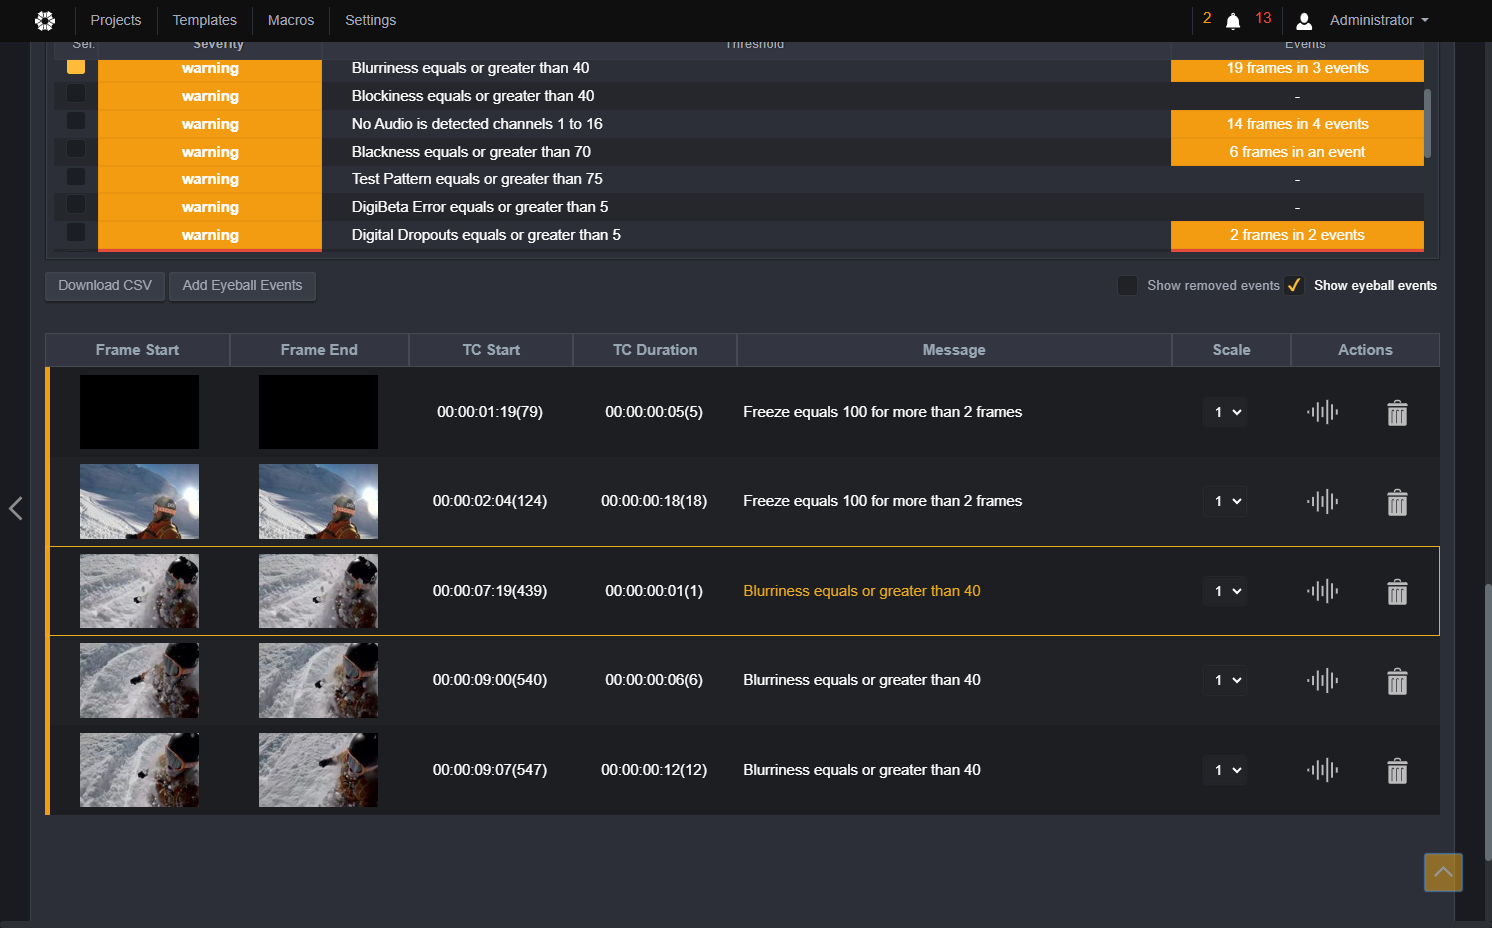The width and height of the screenshot is (1492, 928).
Task: Open Scale dropdown for 00:00:09:00(540) event
Action: pyautogui.click(x=1226, y=680)
